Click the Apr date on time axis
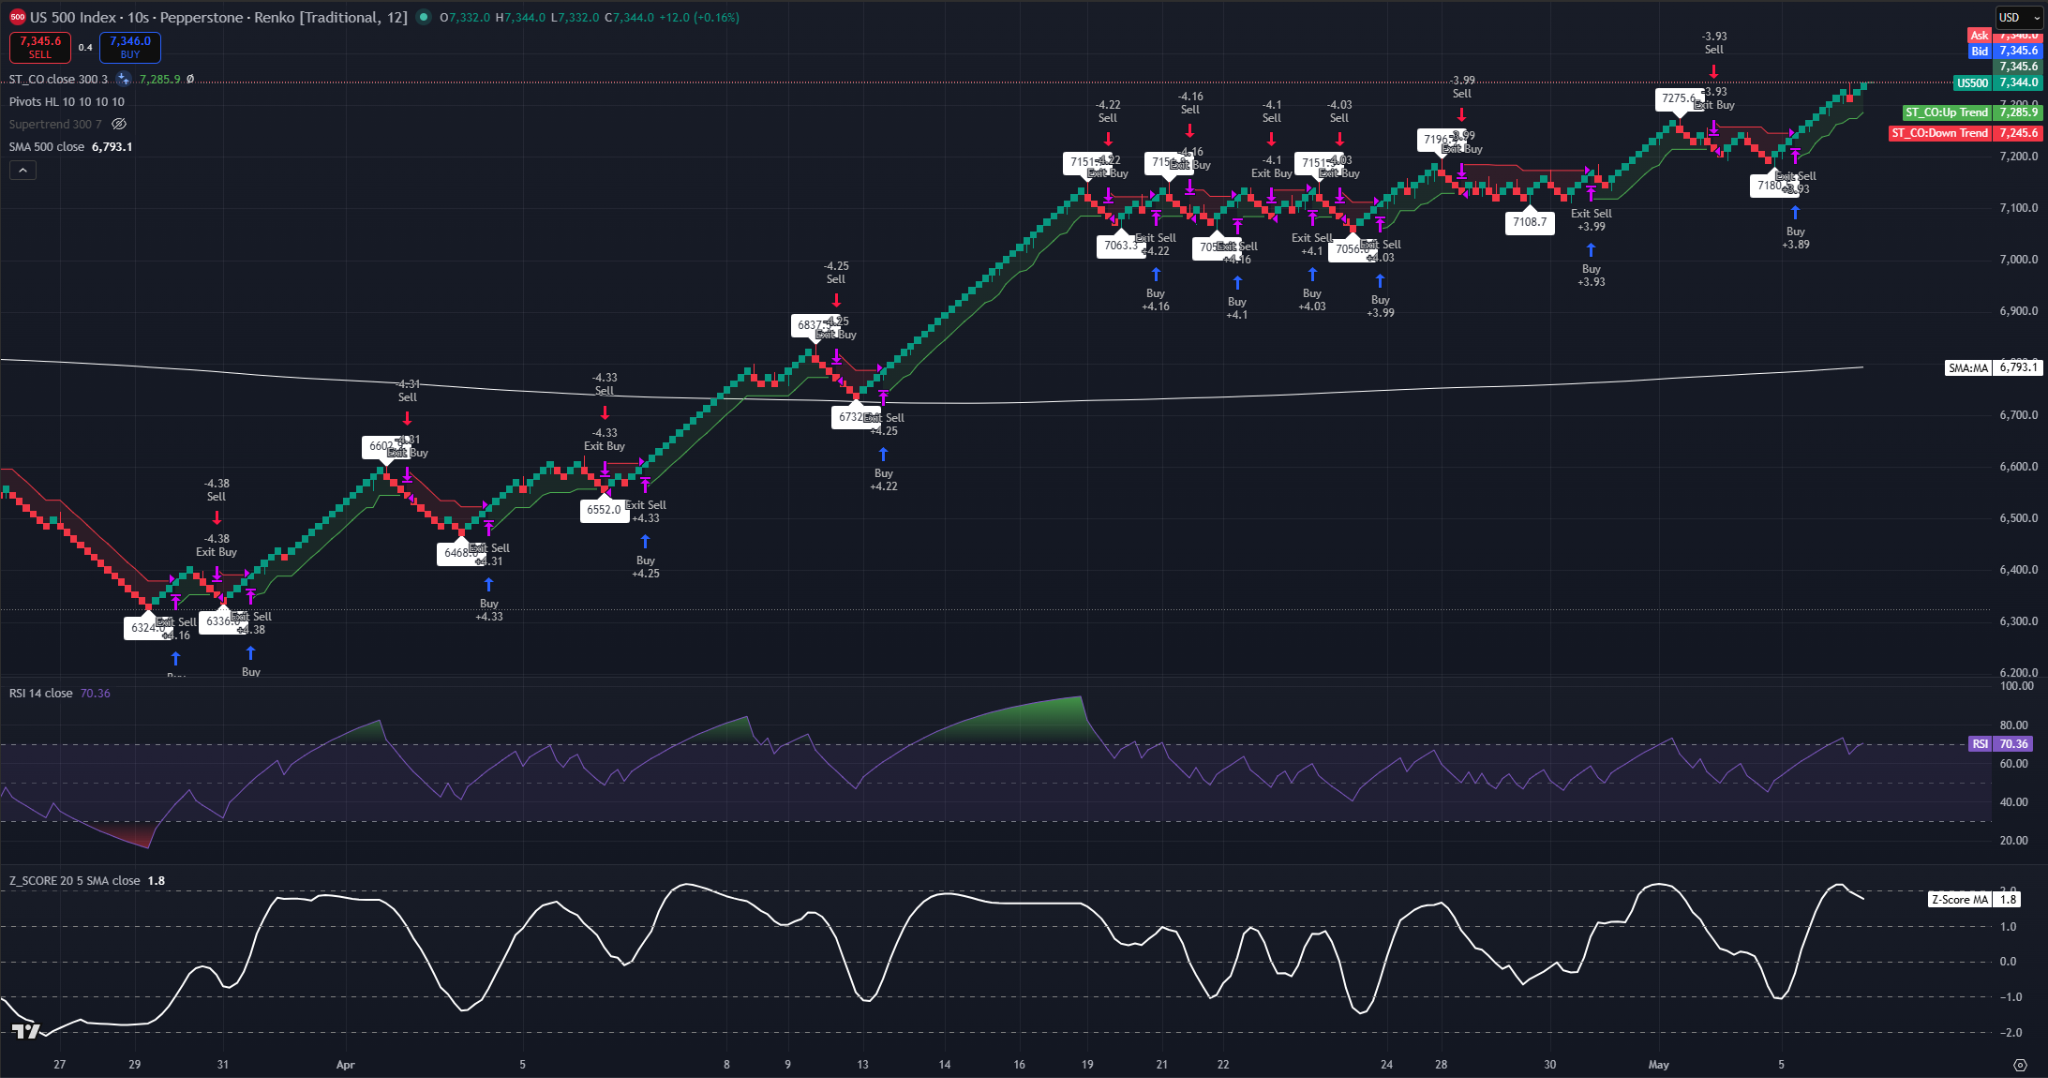The image size is (2048, 1078). coord(346,1065)
